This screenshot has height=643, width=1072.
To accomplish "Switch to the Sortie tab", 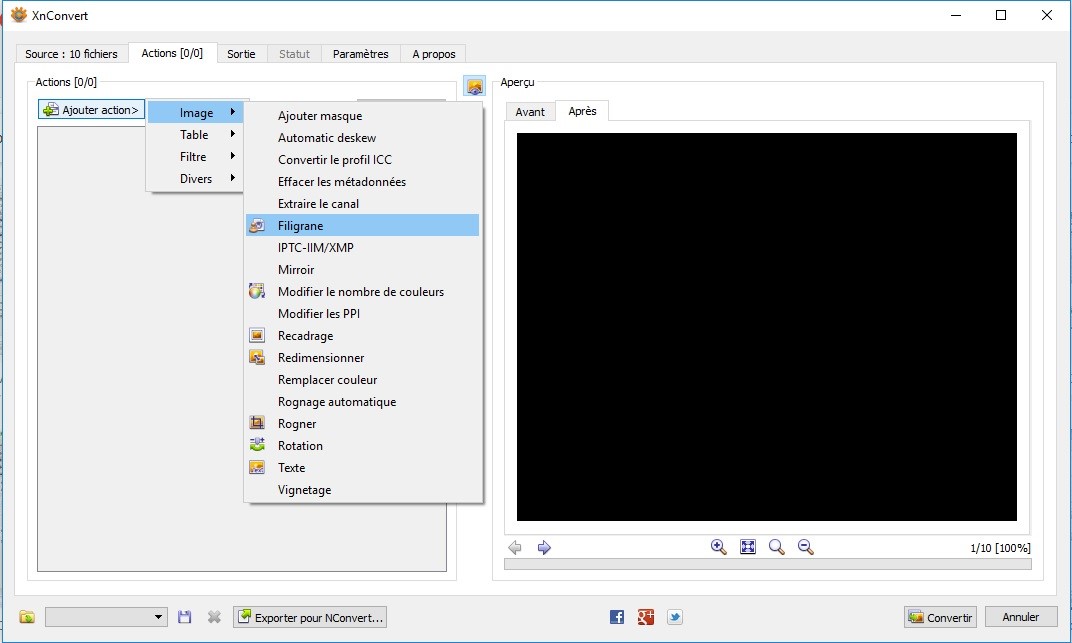I will [241, 54].
